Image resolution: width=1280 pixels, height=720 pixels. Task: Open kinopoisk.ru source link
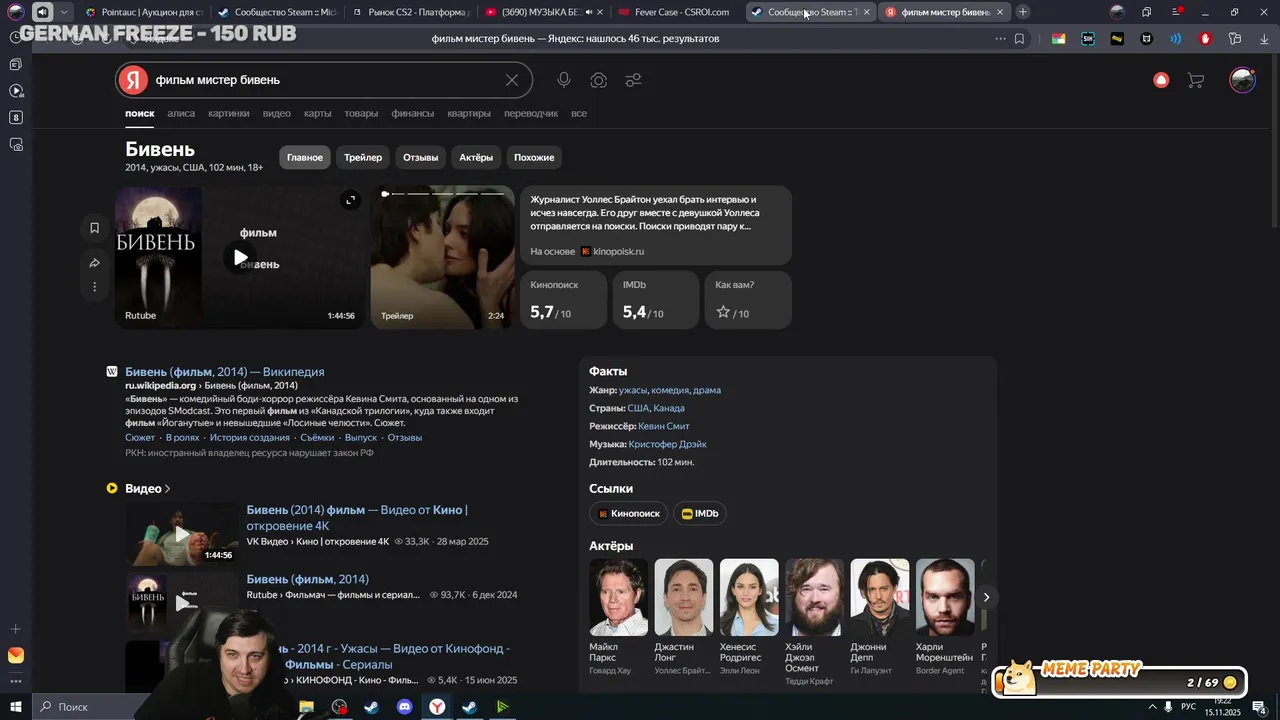(613, 252)
